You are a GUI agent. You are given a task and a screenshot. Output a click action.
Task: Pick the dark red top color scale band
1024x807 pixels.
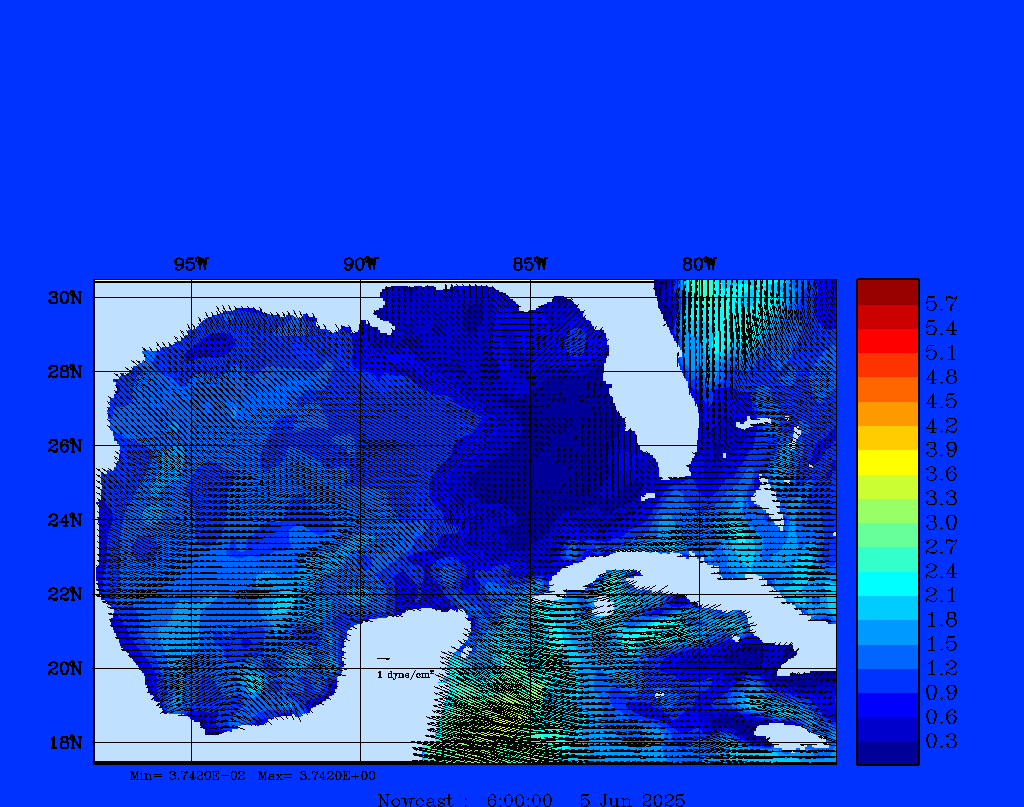(x=887, y=292)
